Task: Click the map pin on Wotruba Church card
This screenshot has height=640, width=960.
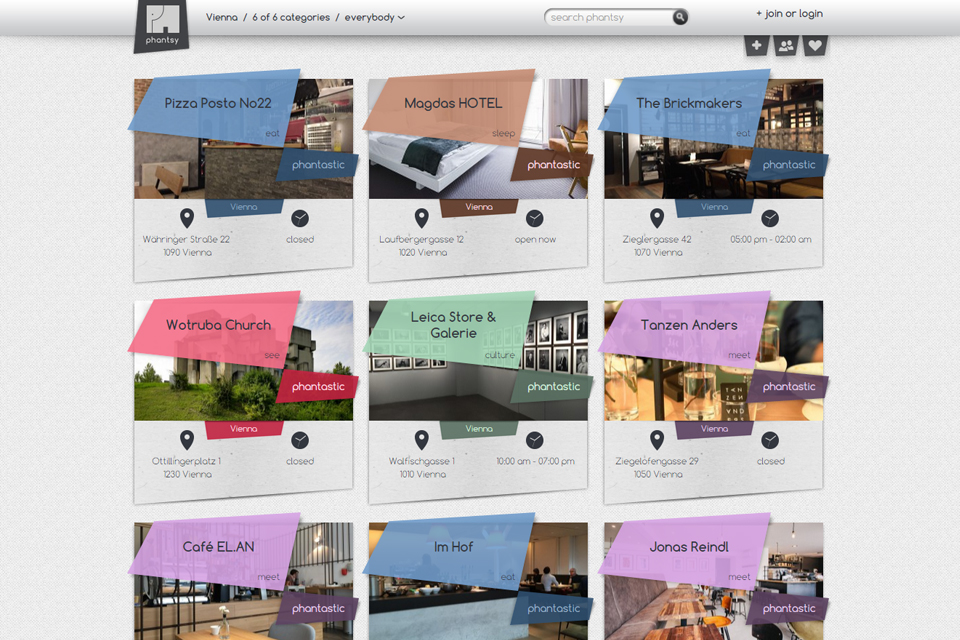Action: pos(187,440)
